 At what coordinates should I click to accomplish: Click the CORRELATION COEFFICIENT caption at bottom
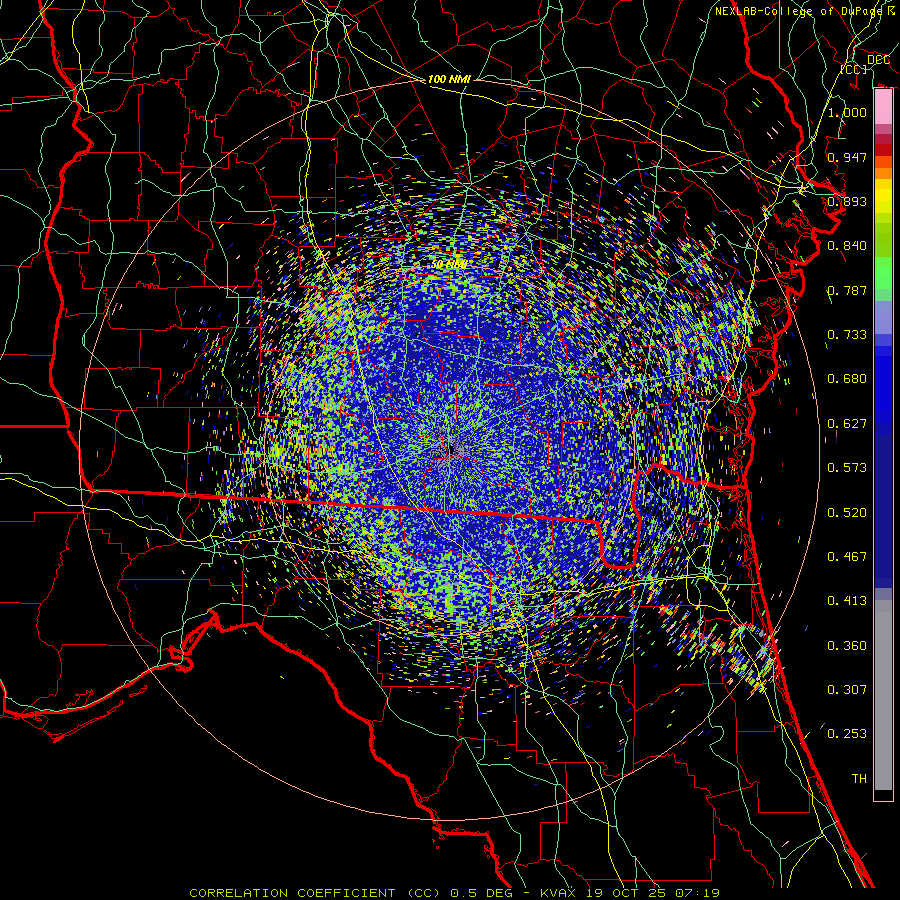(x=292, y=893)
